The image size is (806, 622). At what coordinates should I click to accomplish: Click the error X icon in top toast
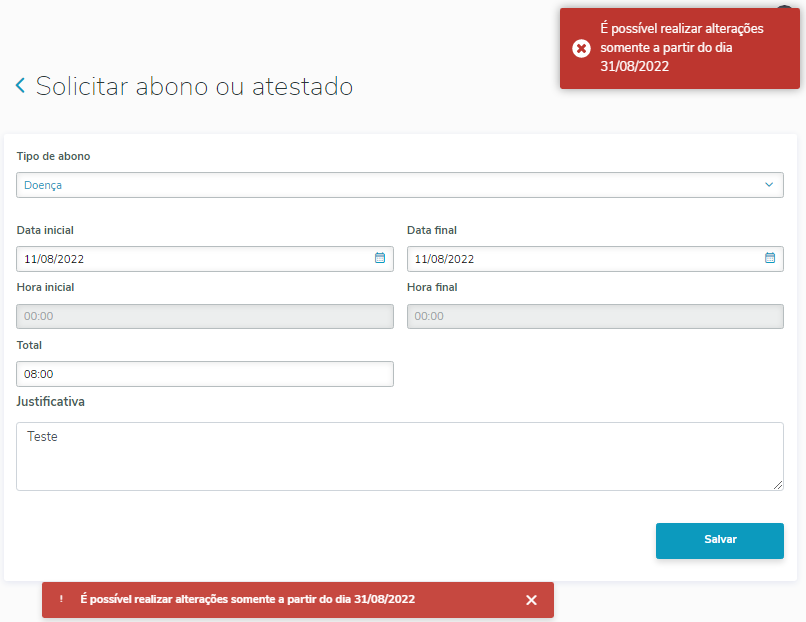click(x=581, y=48)
